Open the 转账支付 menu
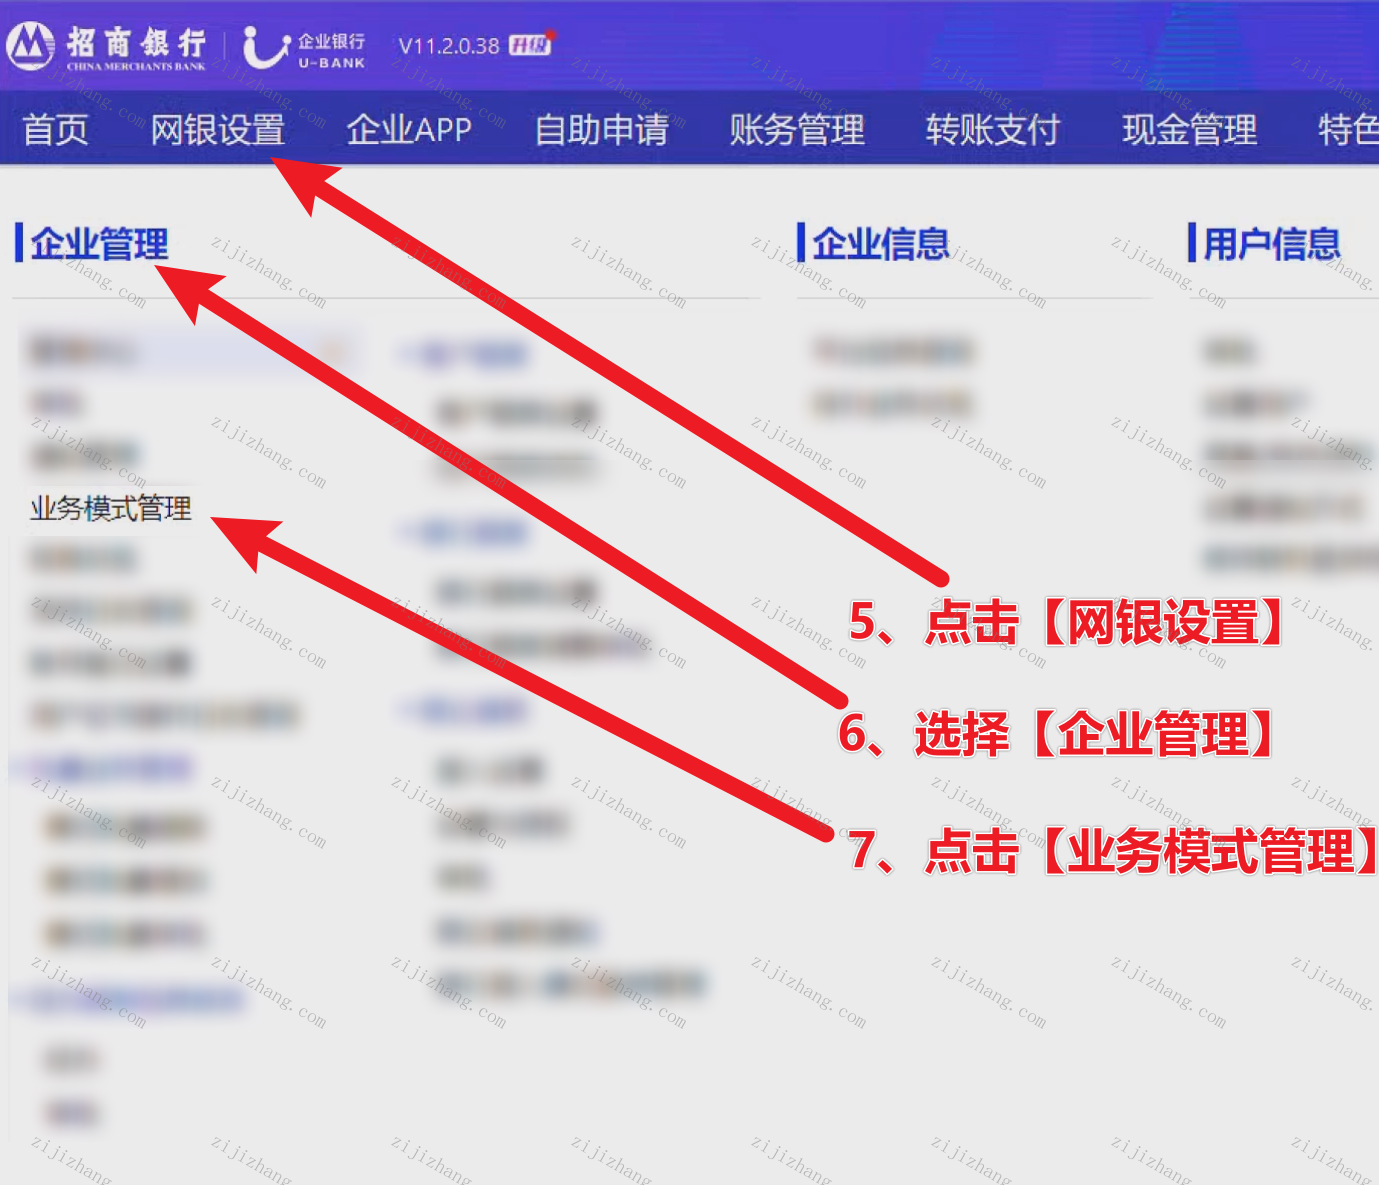 (x=993, y=130)
